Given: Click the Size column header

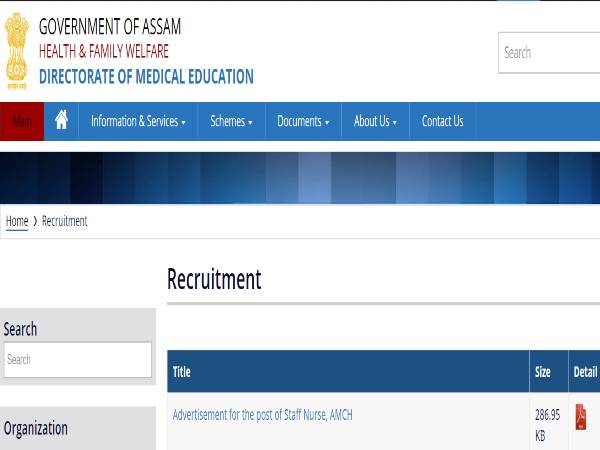Looking at the screenshot, I should 543,372.
